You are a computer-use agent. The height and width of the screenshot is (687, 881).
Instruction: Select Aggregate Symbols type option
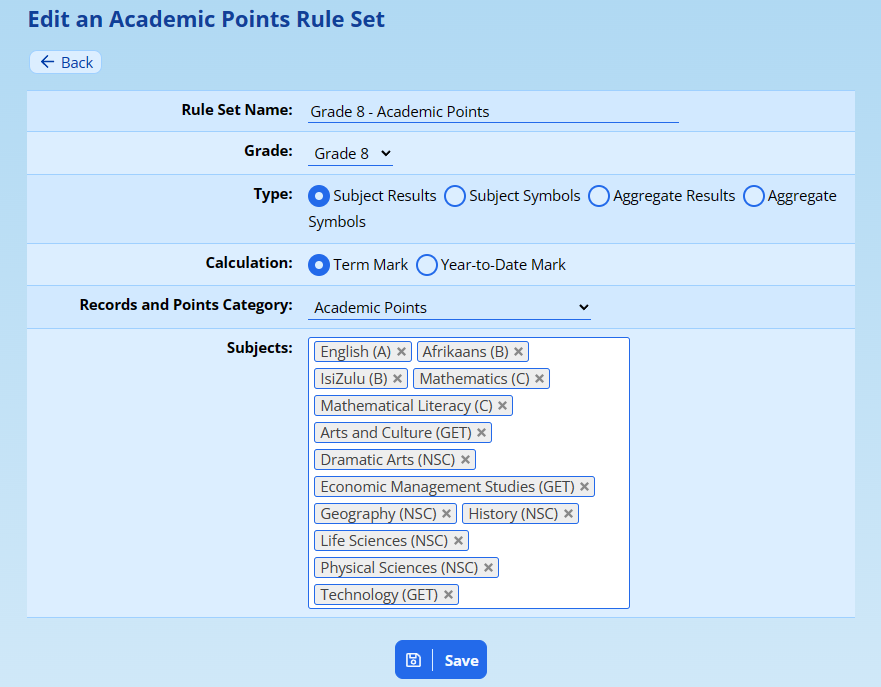[x=754, y=196]
